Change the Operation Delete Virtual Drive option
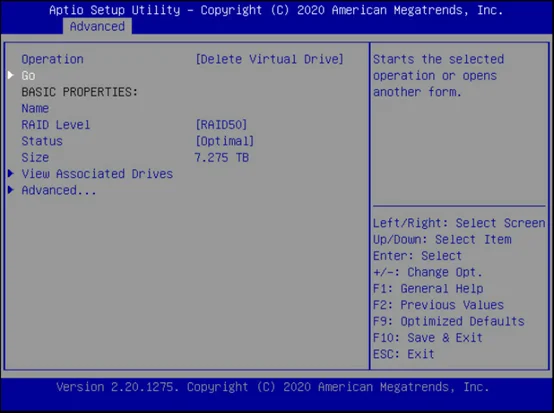This screenshot has width=554, height=413. 270,59
